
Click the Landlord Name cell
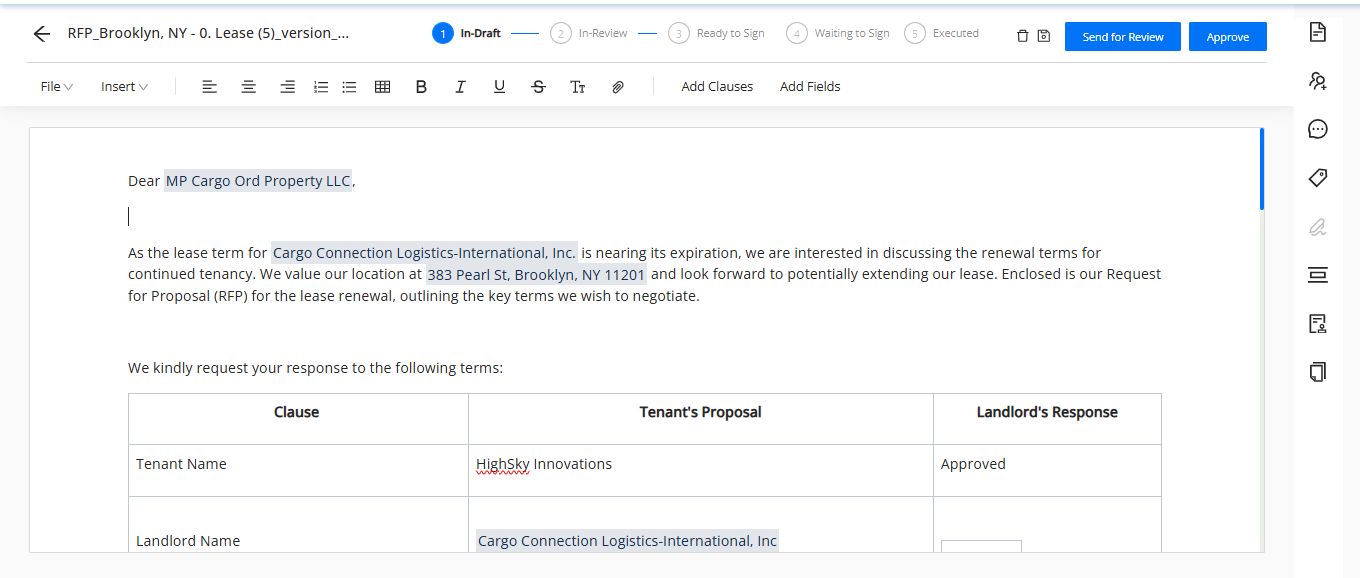[x=298, y=525]
